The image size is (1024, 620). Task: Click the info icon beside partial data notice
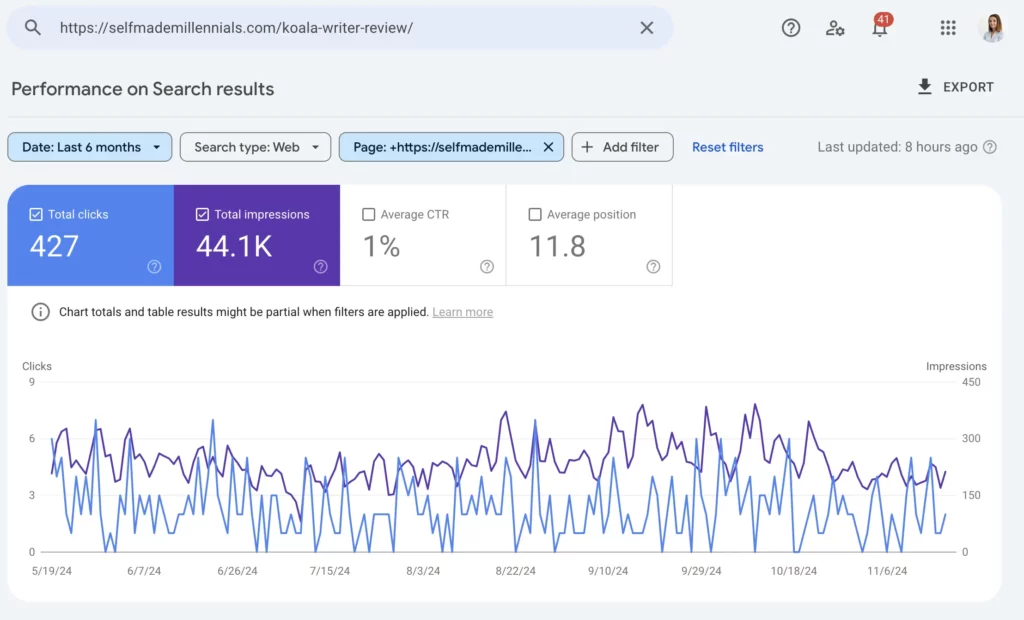tap(40, 311)
